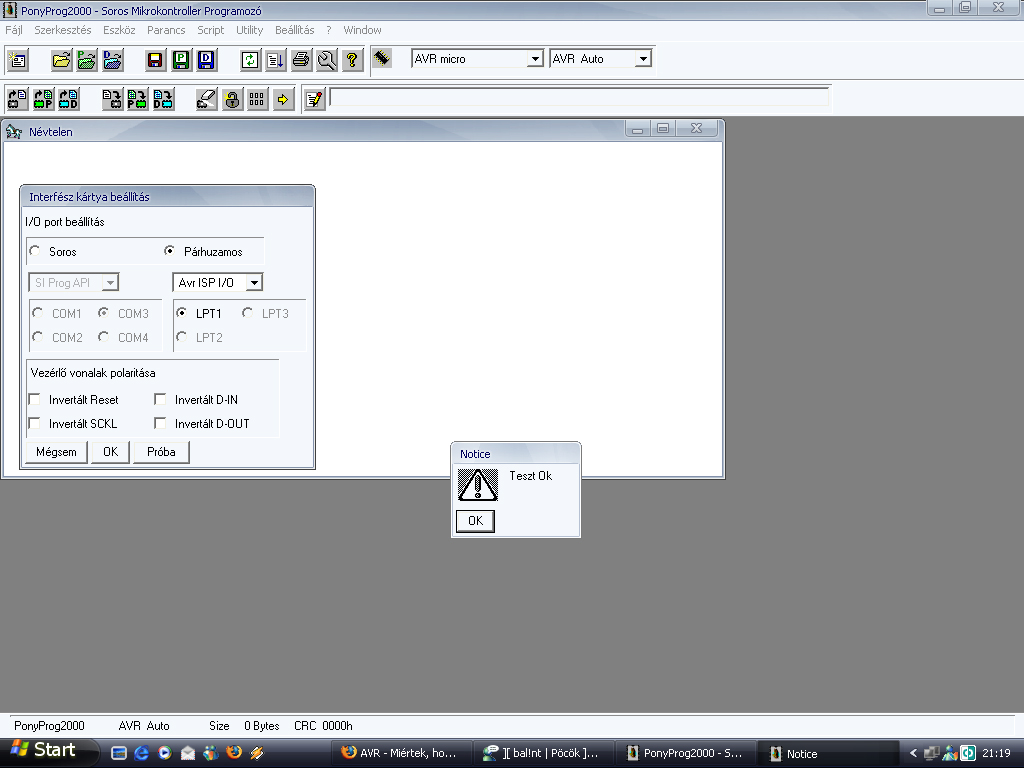1024x768 pixels.
Task: Click Write Data memory cyan D icon
Action: [163, 99]
